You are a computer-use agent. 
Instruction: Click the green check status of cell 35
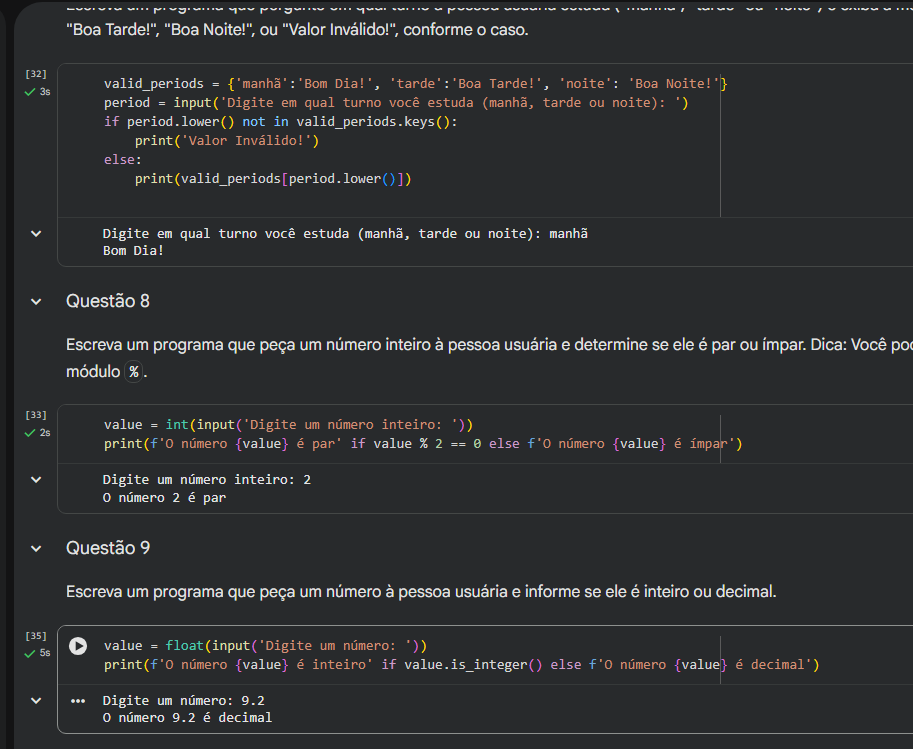coord(30,653)
